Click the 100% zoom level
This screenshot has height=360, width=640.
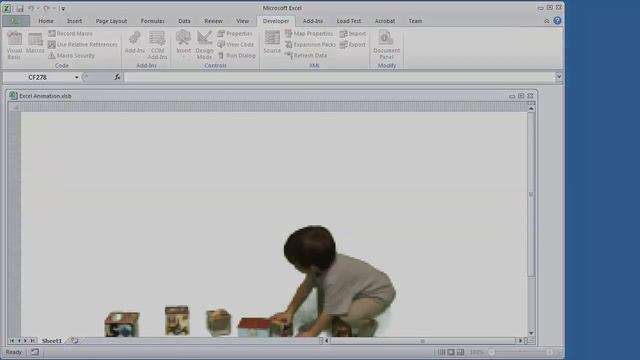[x=476, y=352]
